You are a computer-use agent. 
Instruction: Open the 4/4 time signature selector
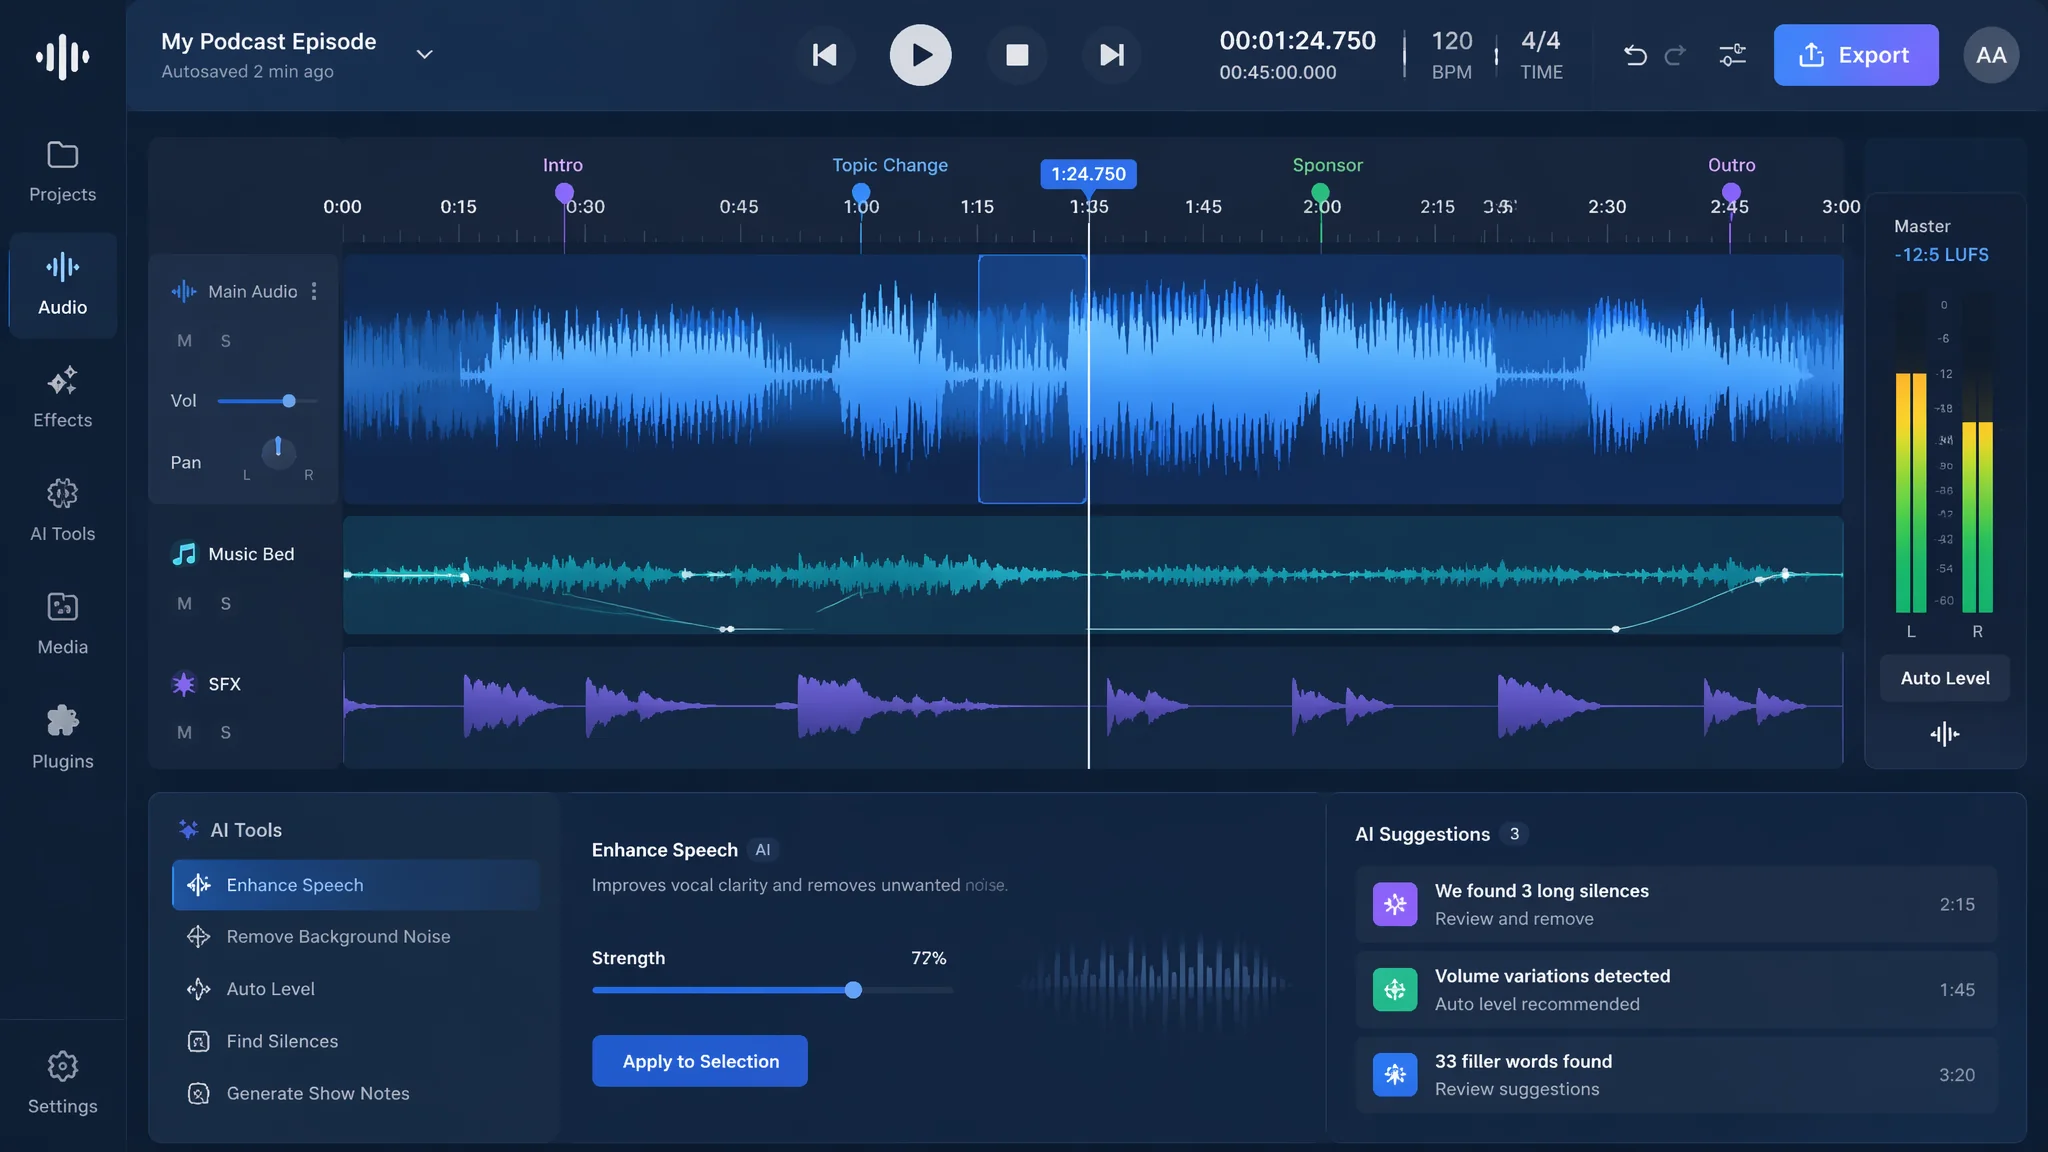[1541, 55]
